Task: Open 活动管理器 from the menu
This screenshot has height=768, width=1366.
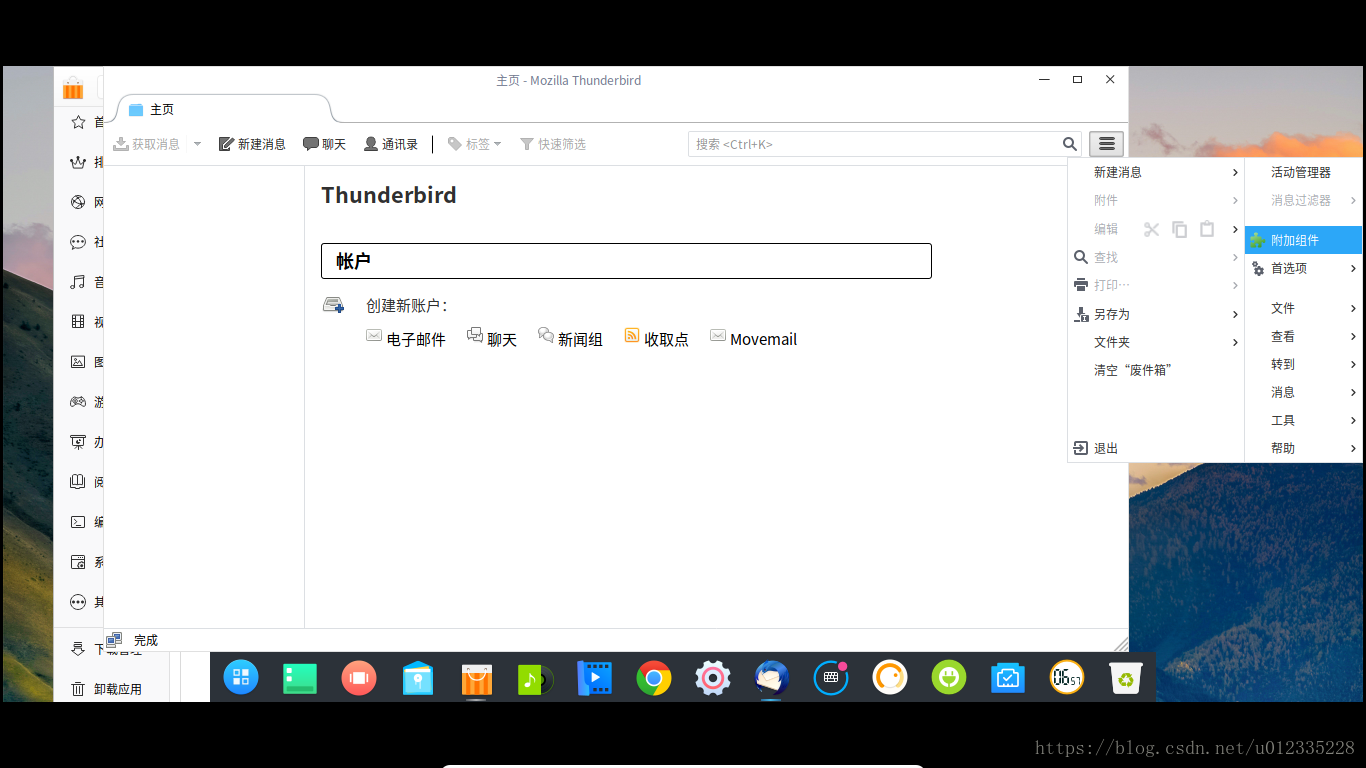Action: pyautogui.click(x=1304, y=172)
